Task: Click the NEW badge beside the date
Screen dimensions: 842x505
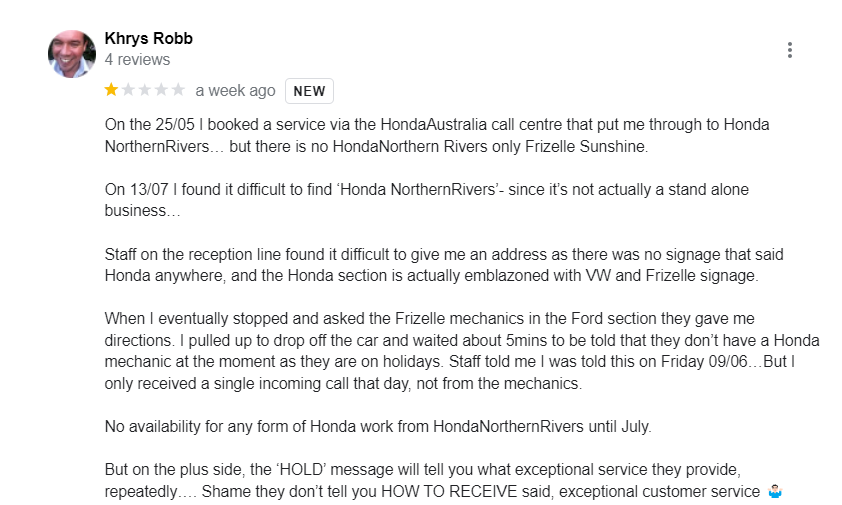Action: point(309,91)
